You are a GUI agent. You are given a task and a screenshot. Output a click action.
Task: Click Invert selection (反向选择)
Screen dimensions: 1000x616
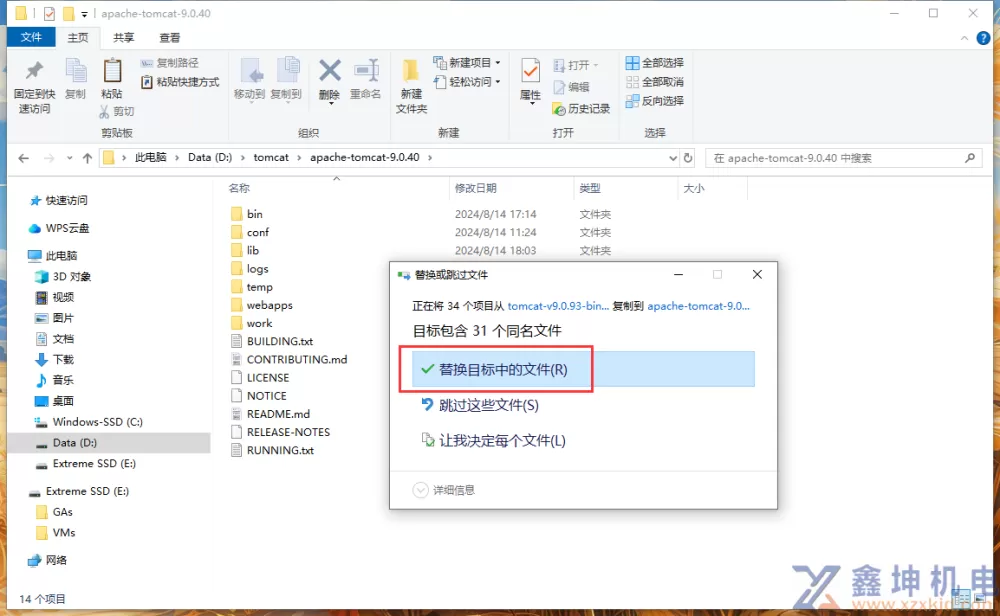(655, 101)
